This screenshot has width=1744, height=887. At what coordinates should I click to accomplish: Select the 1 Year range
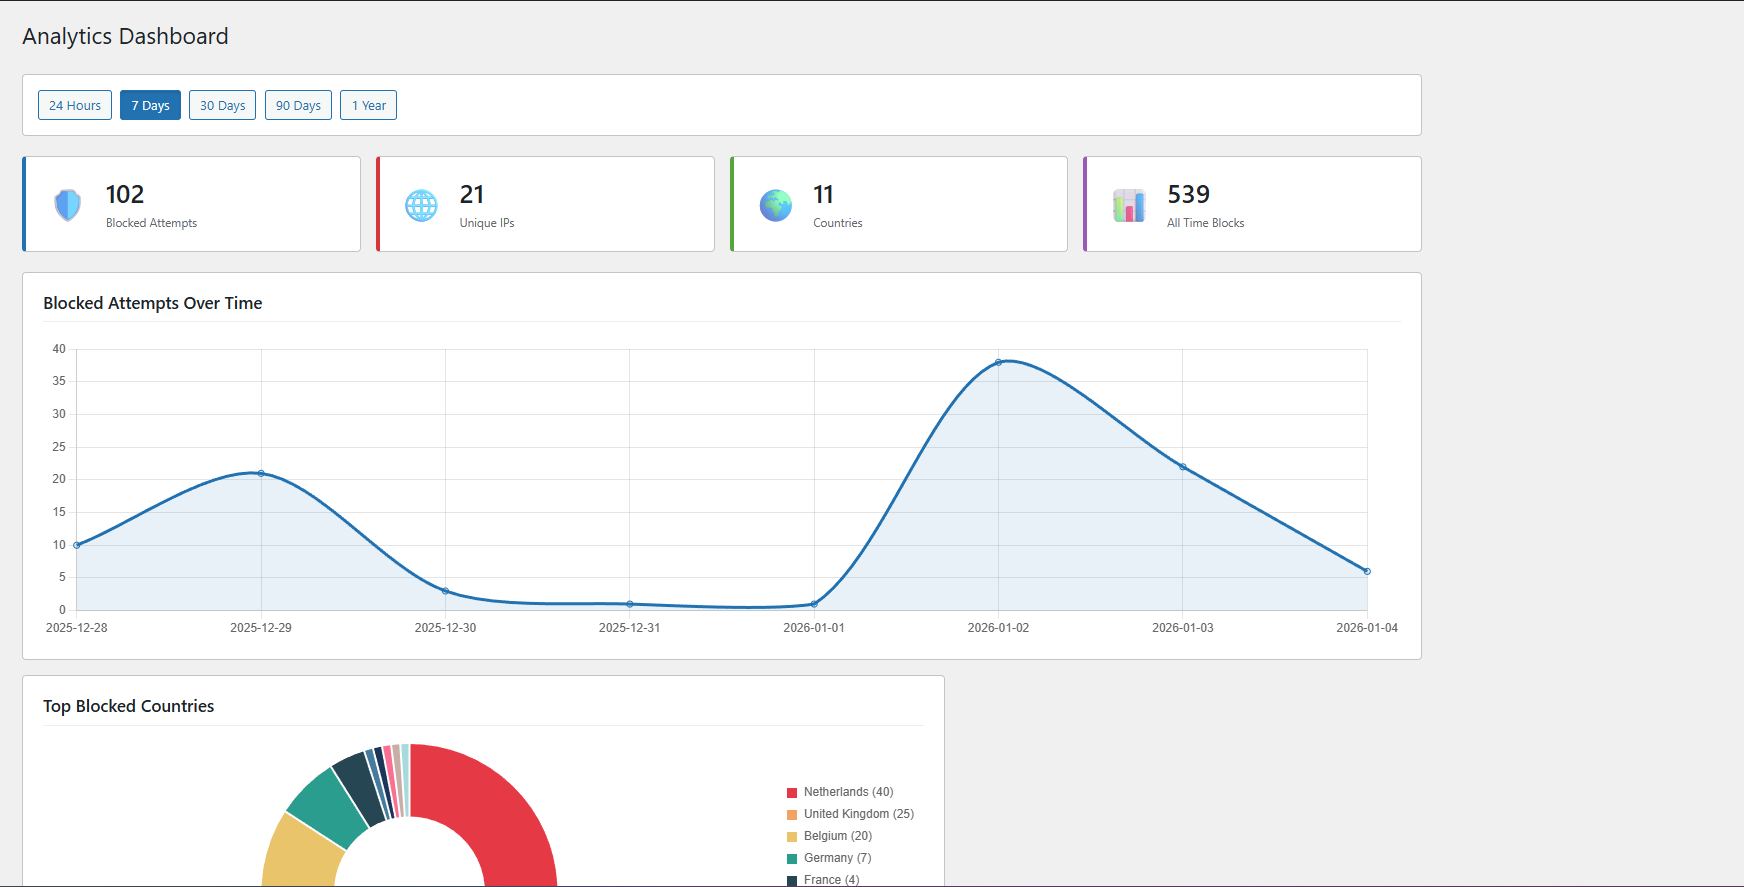(368, 105)
